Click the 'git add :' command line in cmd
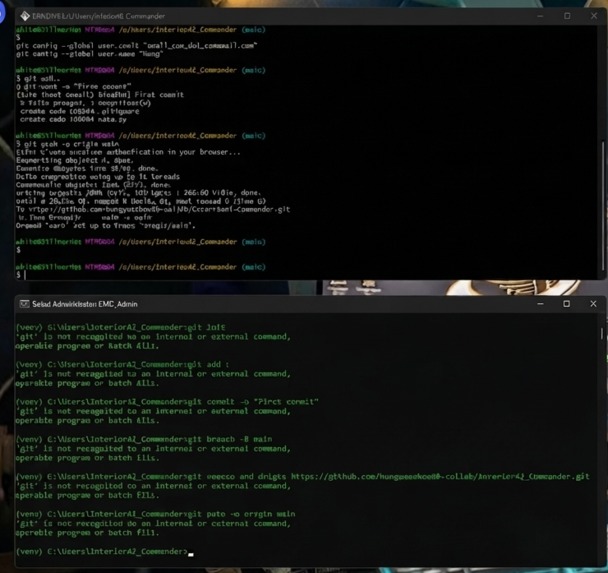608x573 pixels. [x=123, y=364]
